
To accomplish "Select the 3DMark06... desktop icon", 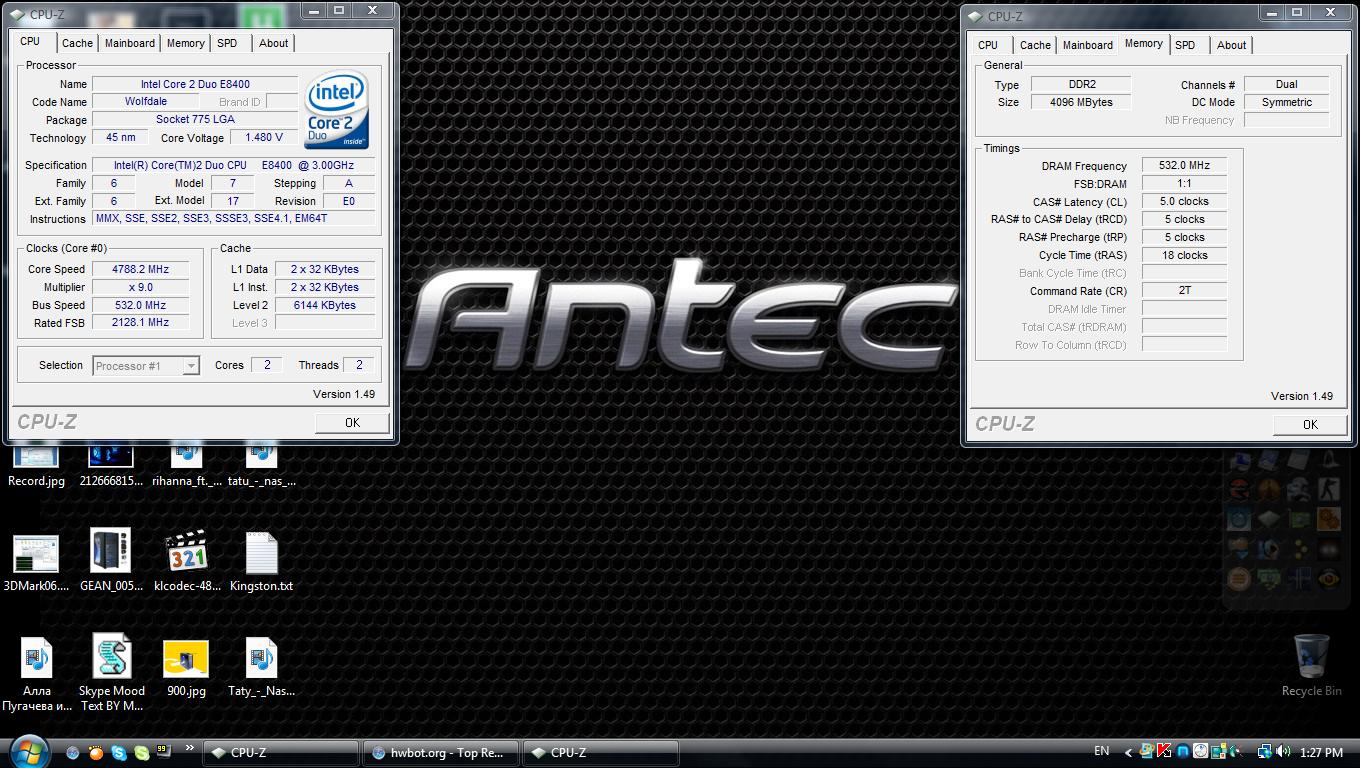I will (x=36, y=562).
